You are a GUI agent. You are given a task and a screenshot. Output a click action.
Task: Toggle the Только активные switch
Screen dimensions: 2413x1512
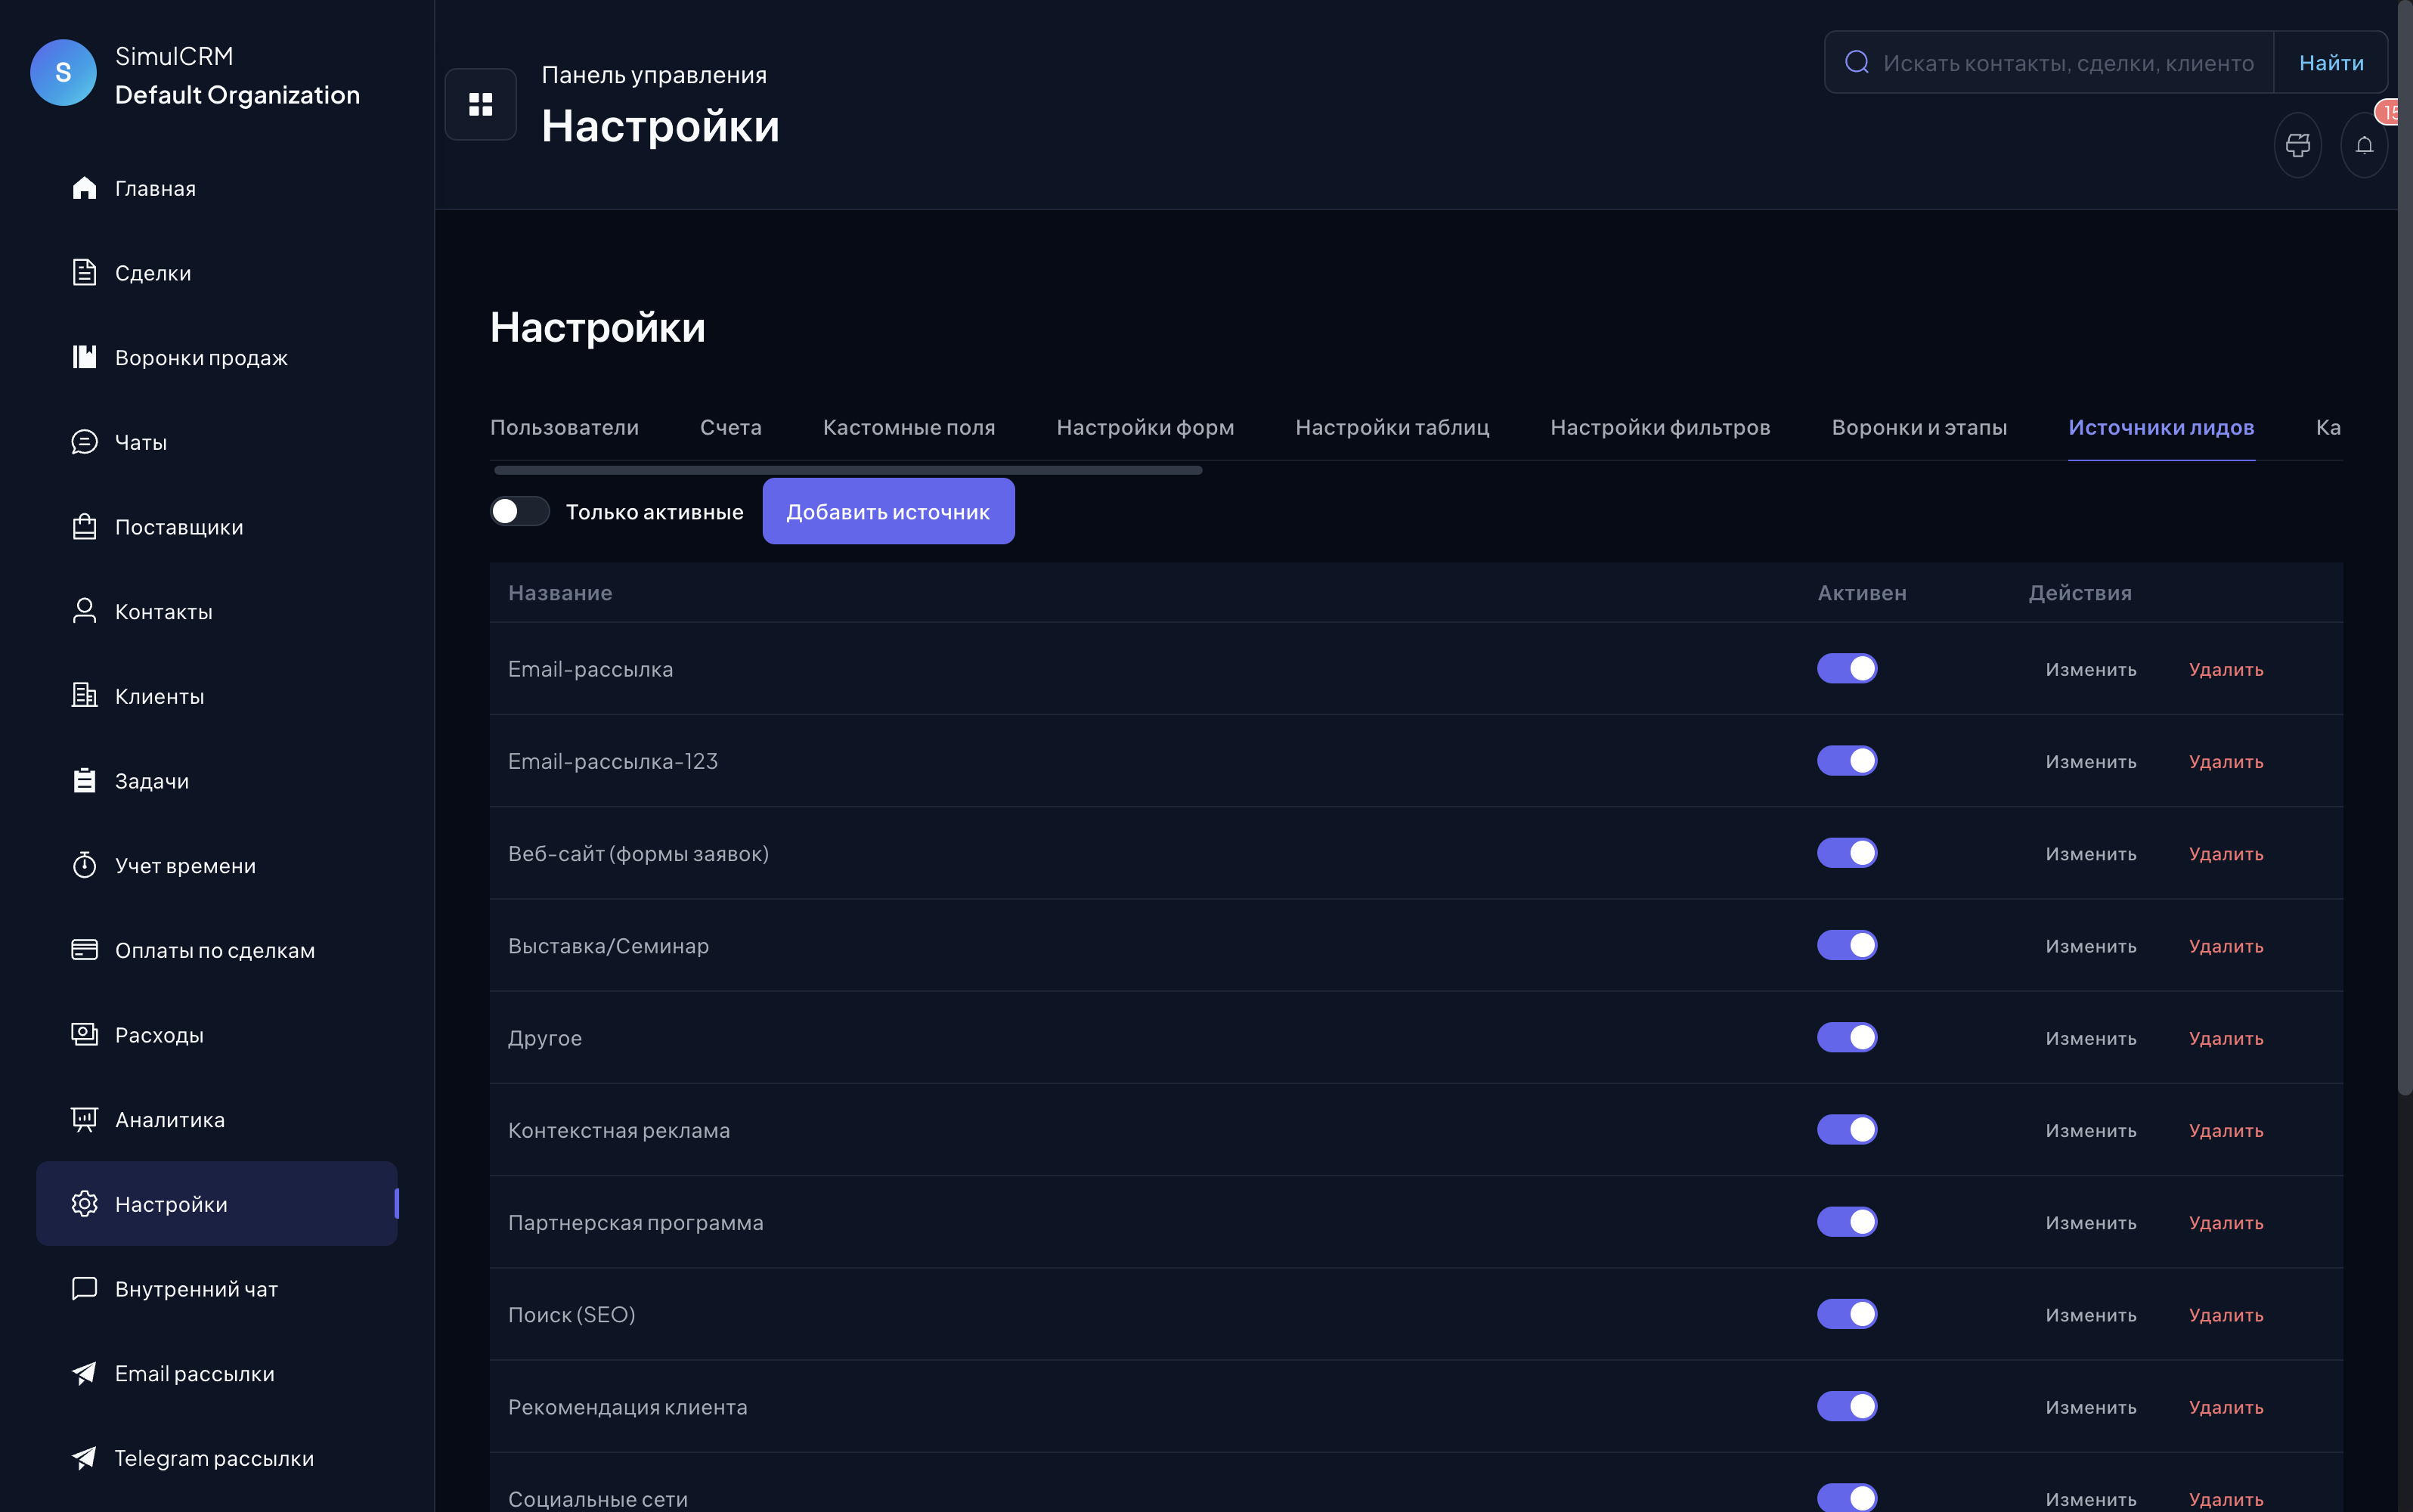[520, 511]
